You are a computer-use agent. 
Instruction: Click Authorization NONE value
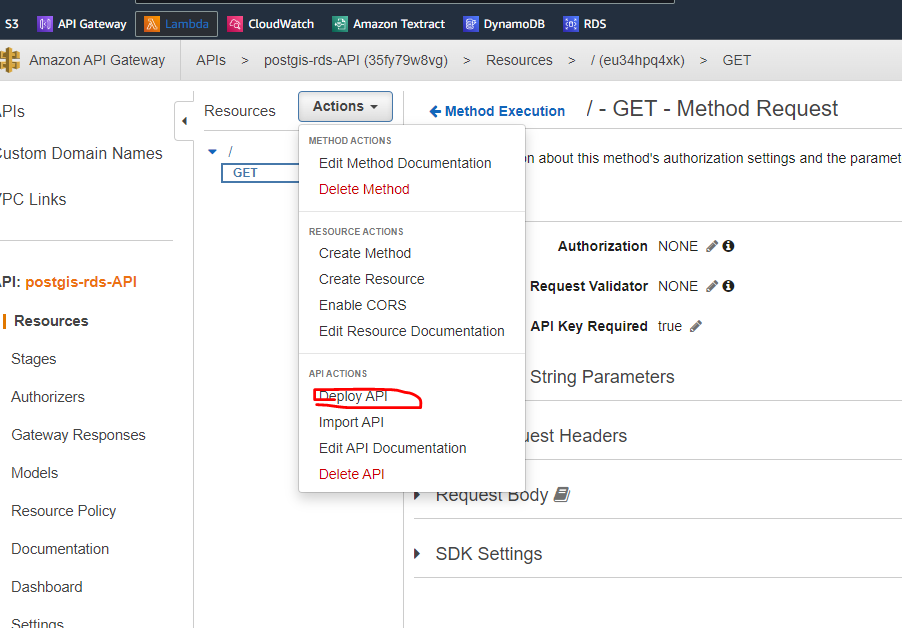tap(678, 246)
